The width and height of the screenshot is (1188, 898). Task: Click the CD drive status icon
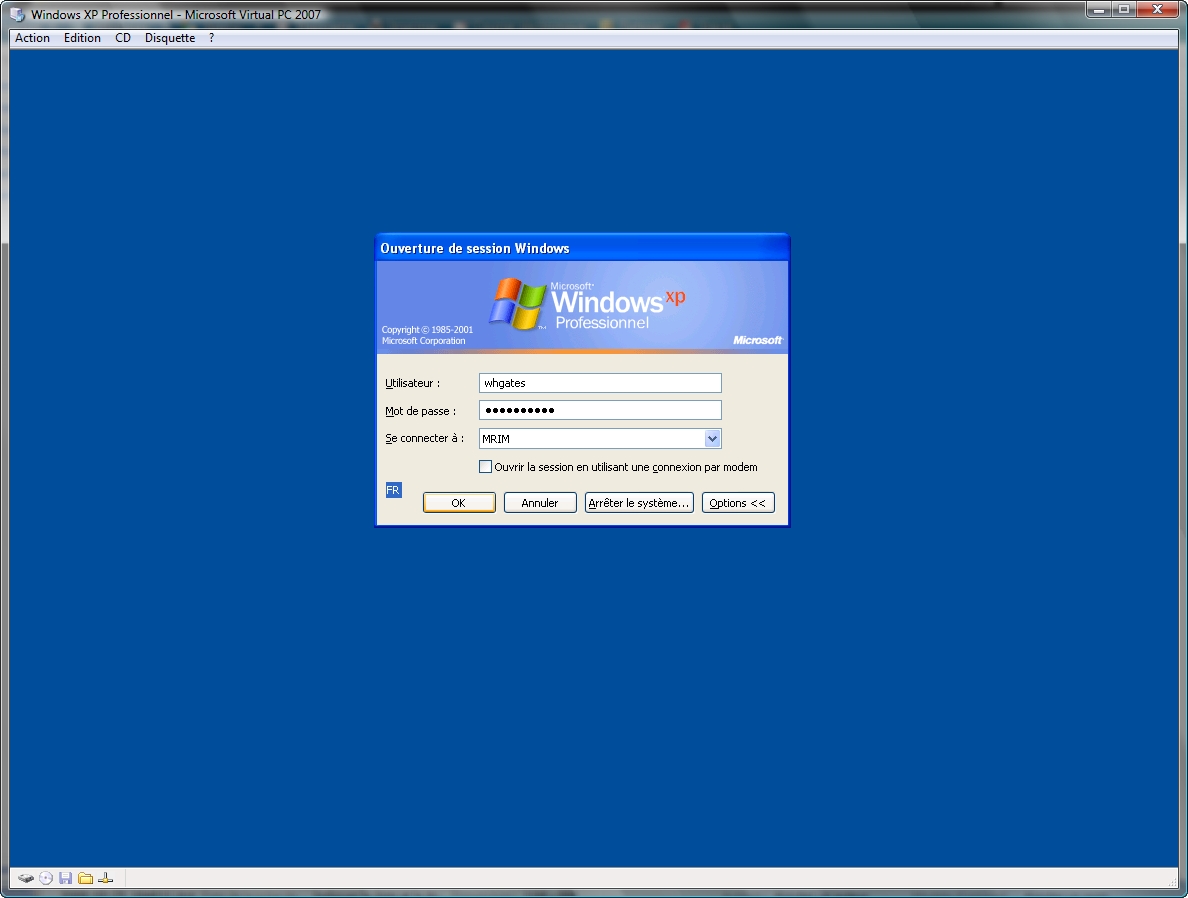[x=46, y=878]
